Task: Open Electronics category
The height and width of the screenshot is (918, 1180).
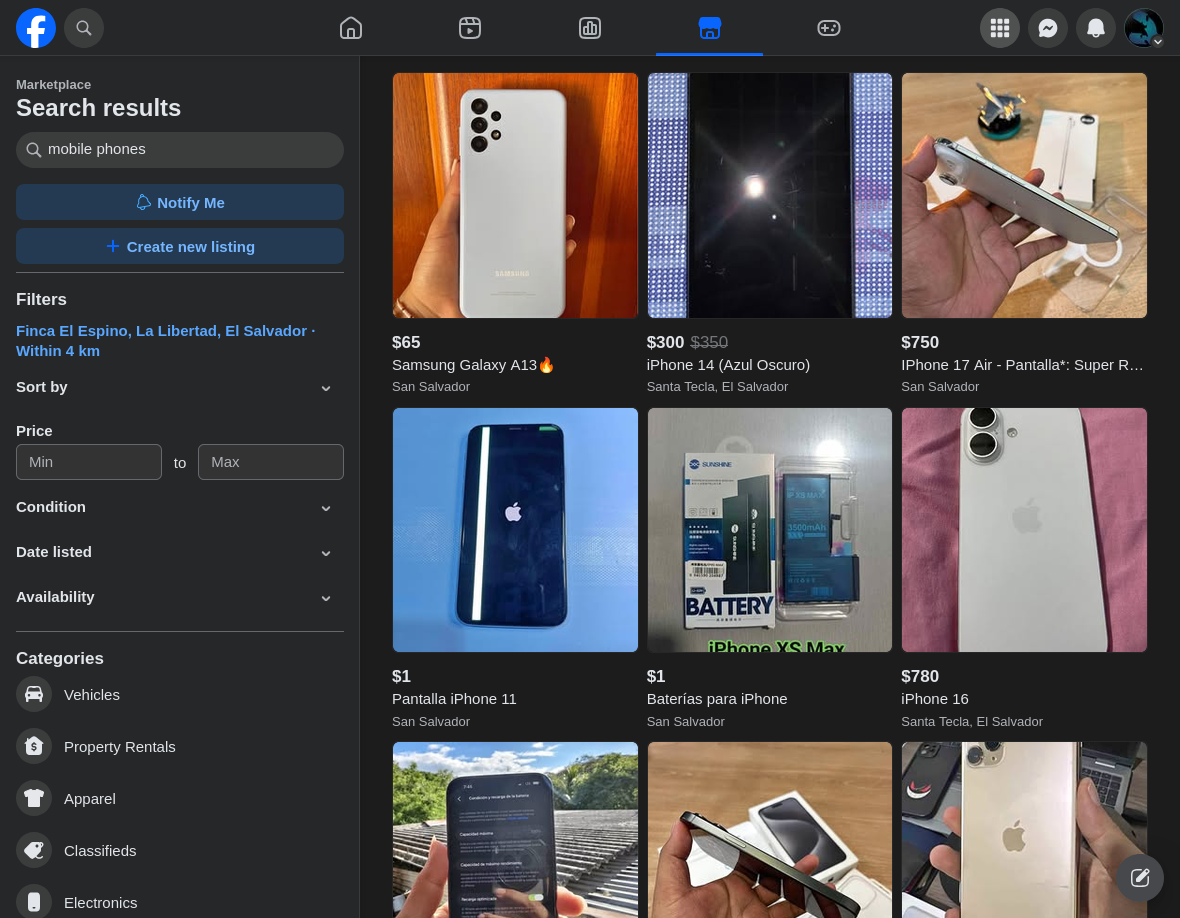Action: (x=180, y=902)
